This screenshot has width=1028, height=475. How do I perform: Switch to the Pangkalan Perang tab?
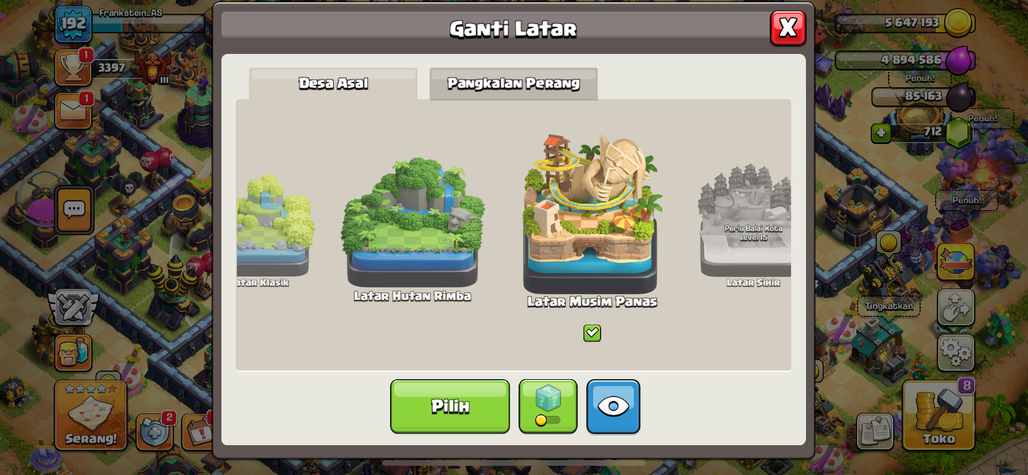(x=513, y=84)
